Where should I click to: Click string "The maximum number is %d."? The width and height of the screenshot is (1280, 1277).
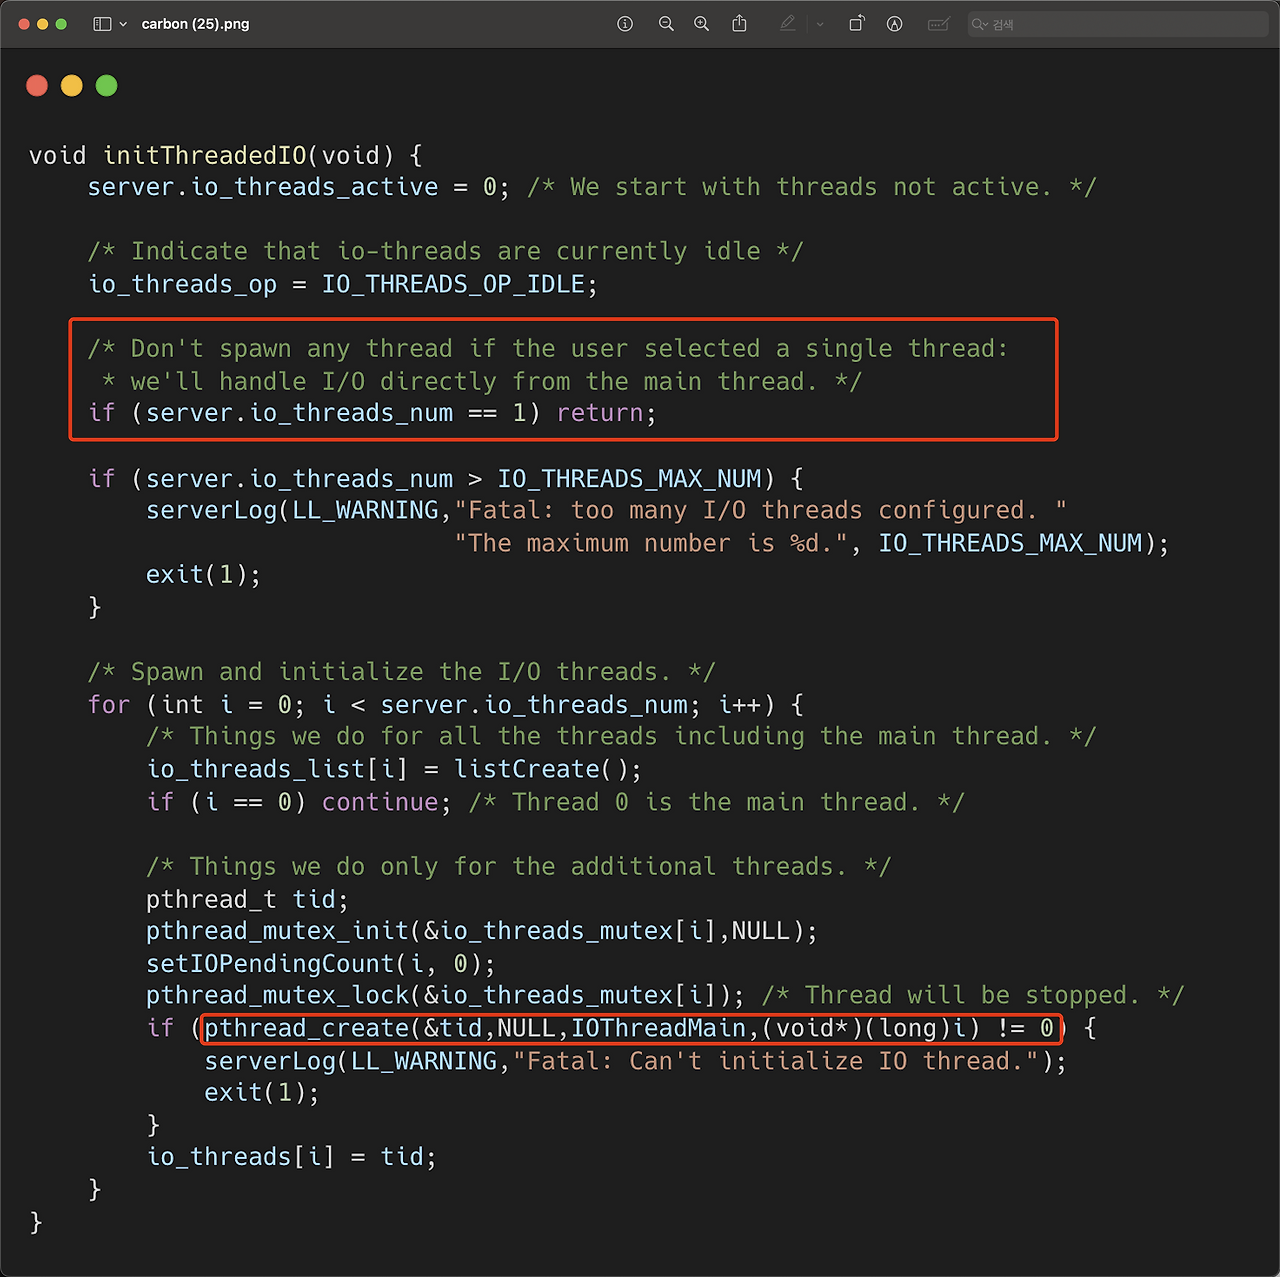652,544
